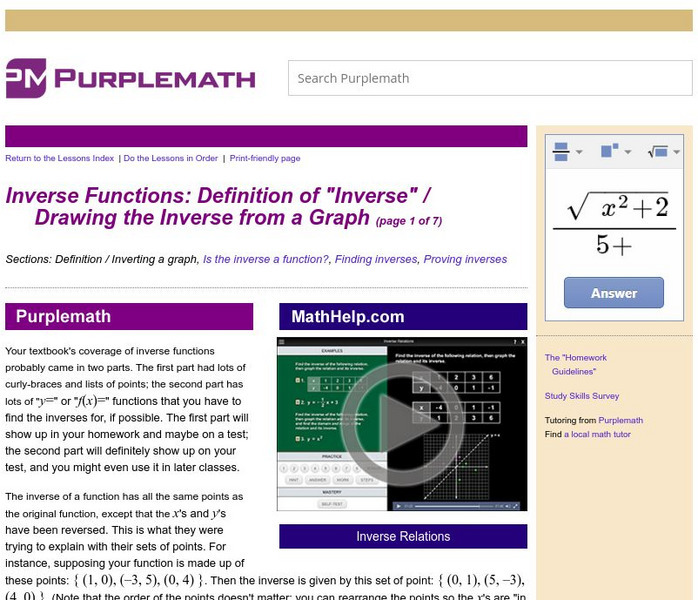Go to Is the inverse a function? section
698x600 pixels.
[266, 259]
